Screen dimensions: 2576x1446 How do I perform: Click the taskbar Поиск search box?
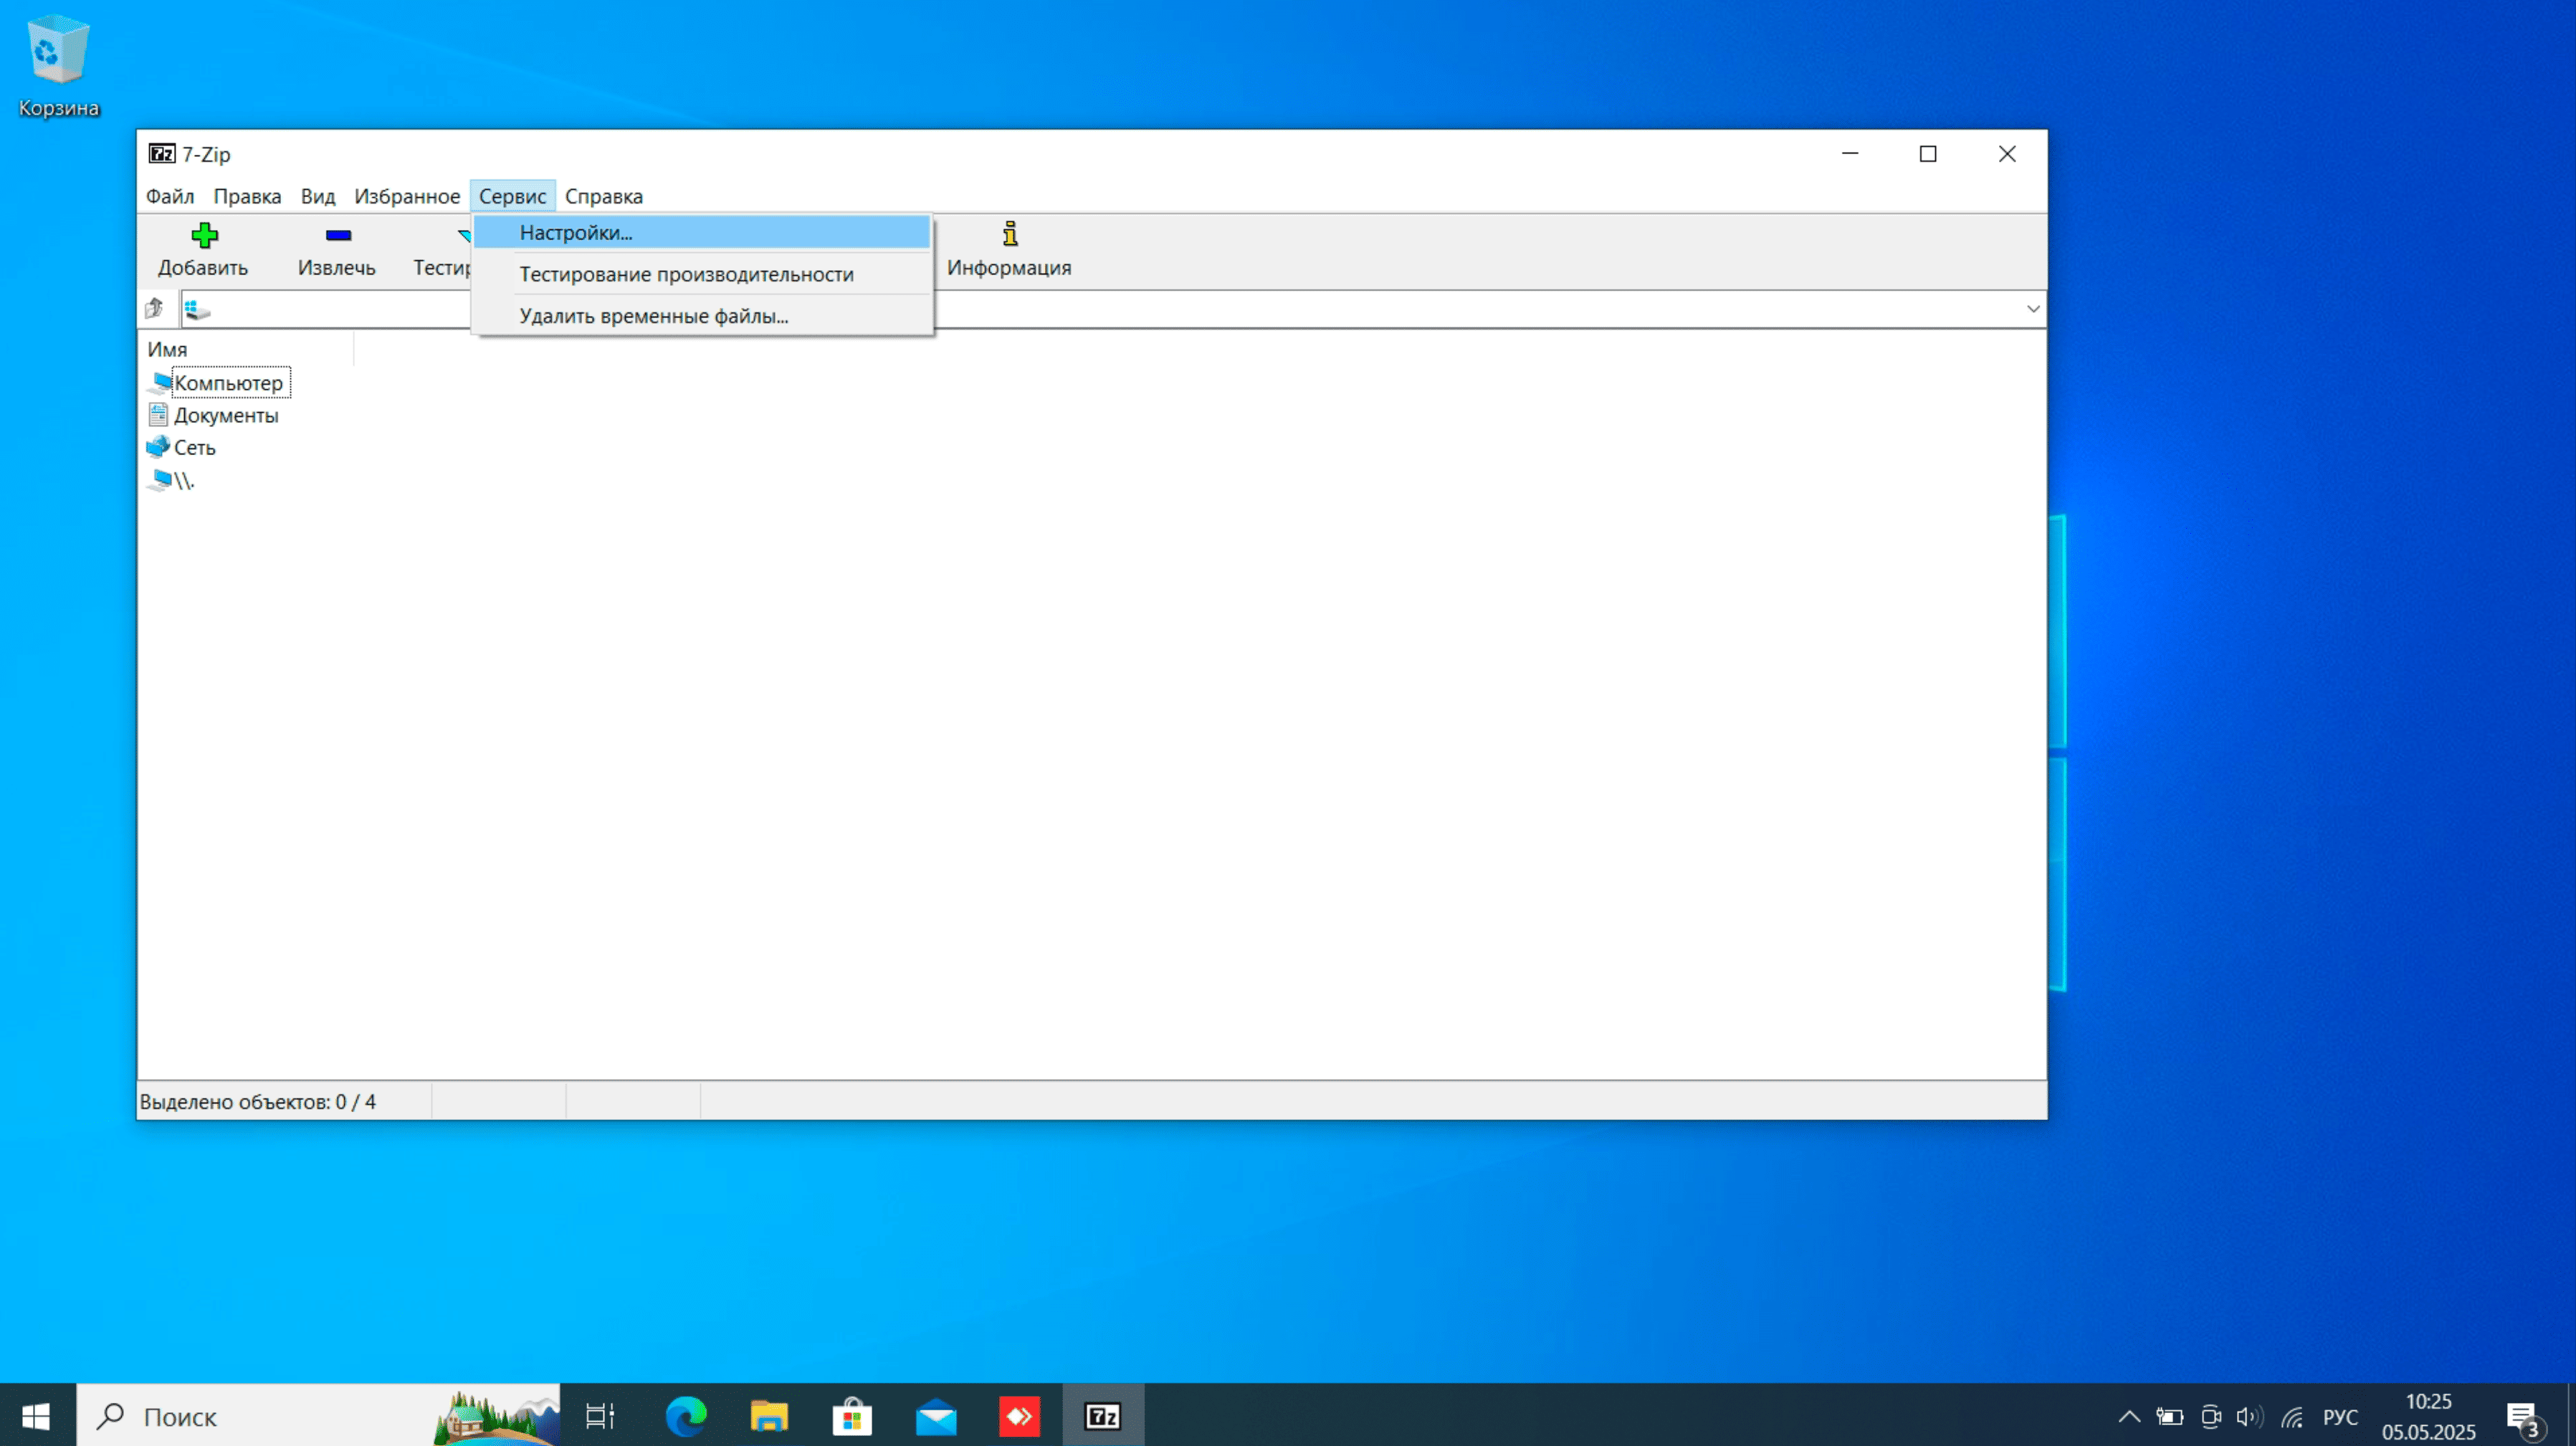point(318,1416)
